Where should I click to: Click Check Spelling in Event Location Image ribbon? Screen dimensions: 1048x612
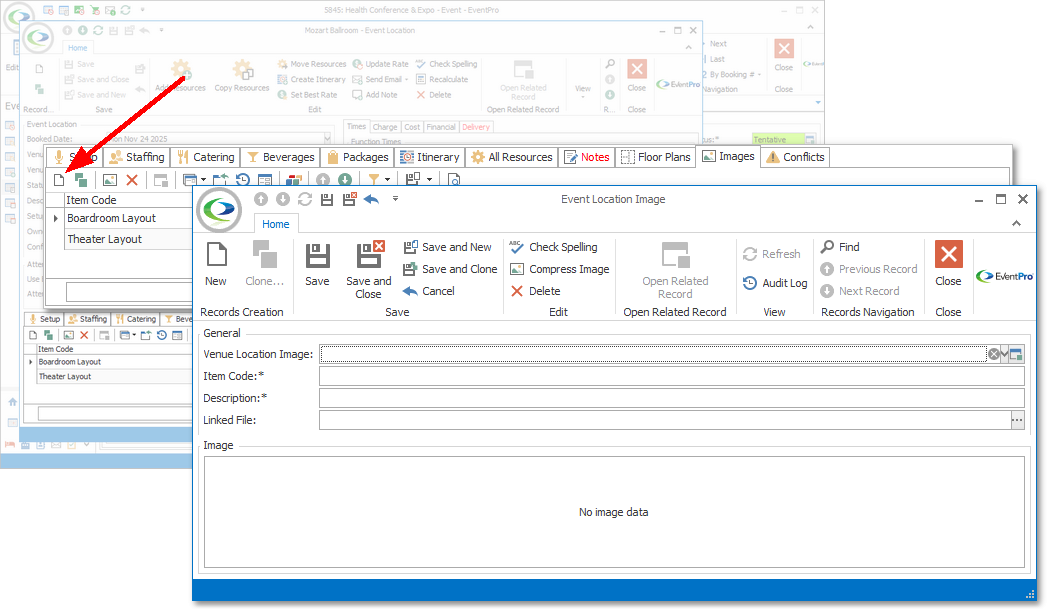[x=553, y=247]
